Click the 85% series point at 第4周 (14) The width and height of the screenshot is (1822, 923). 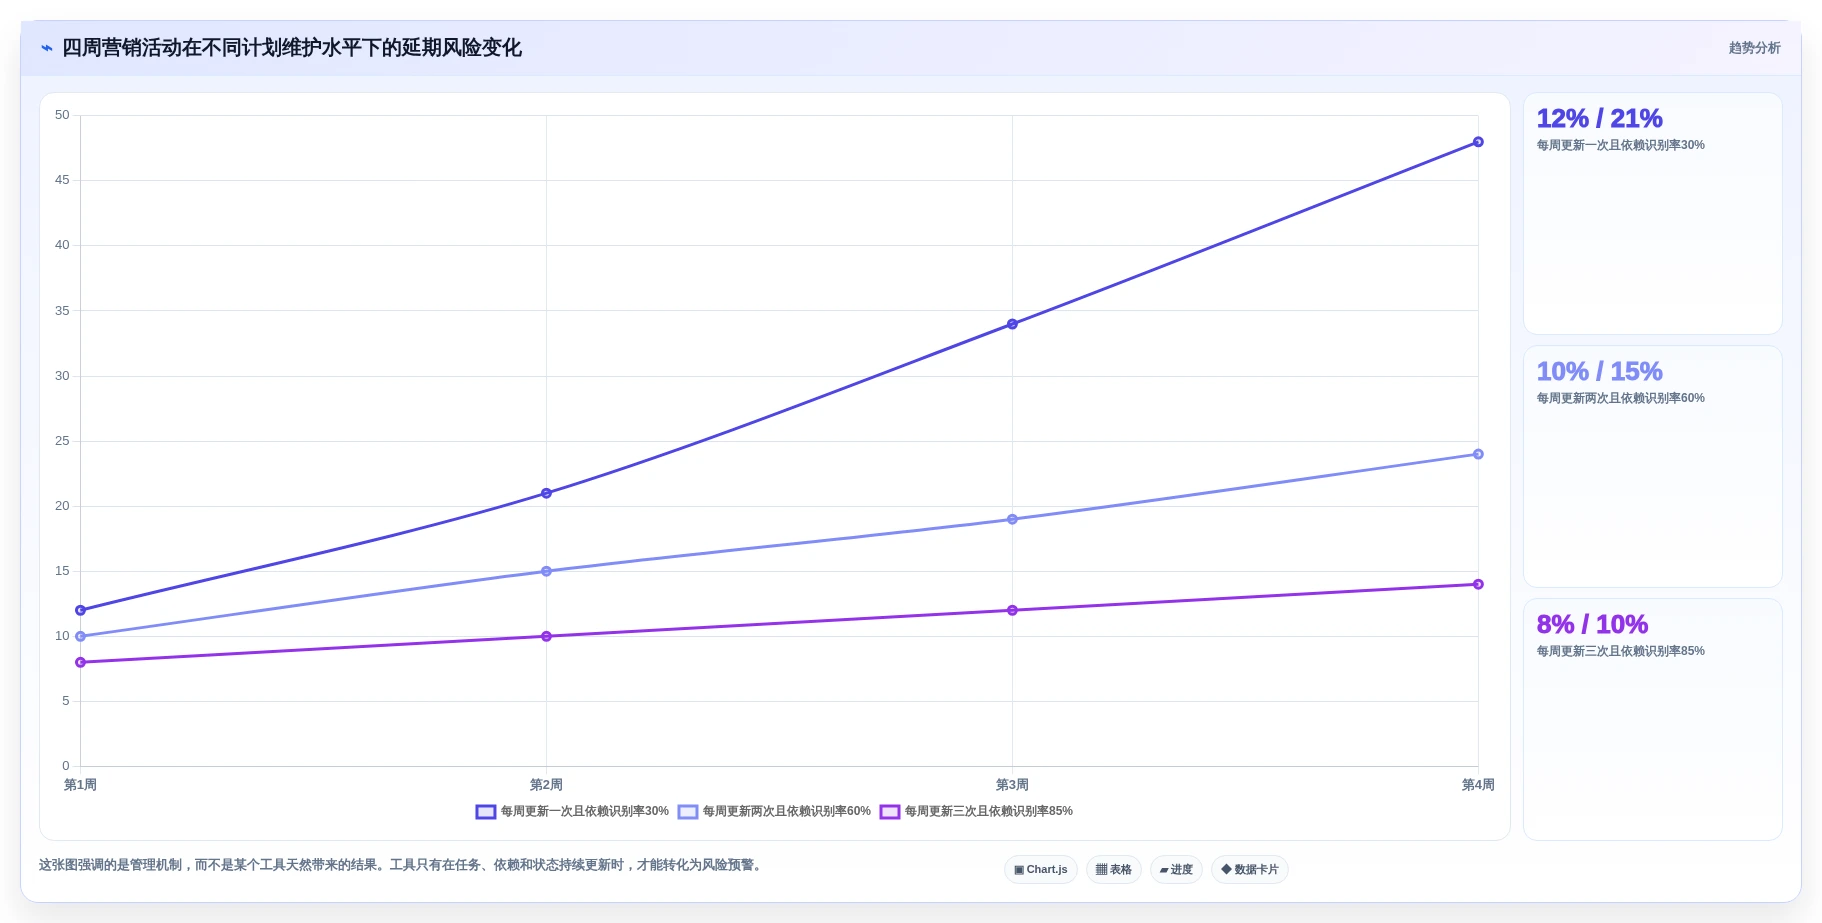pos(1478,584)
